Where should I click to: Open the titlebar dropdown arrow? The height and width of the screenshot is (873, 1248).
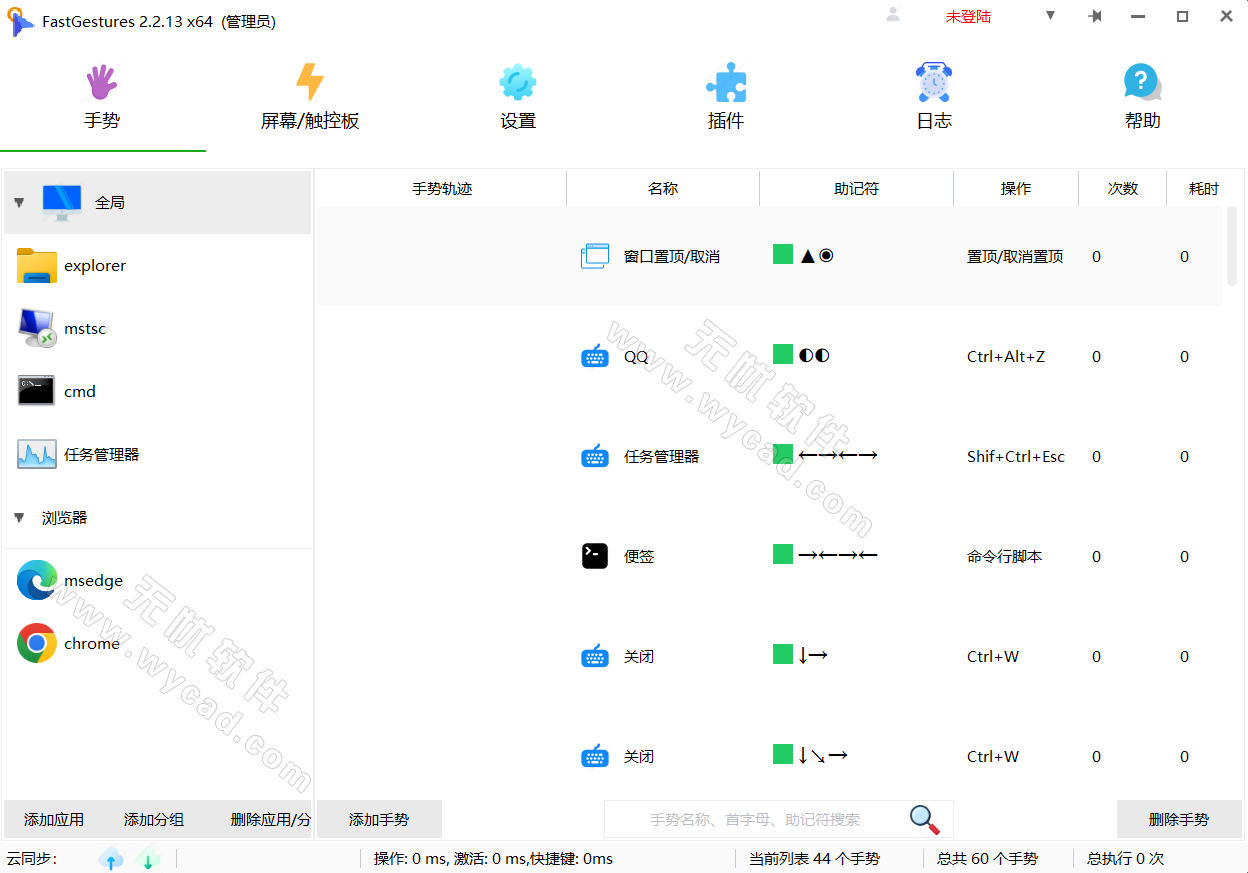point(1050,16)
